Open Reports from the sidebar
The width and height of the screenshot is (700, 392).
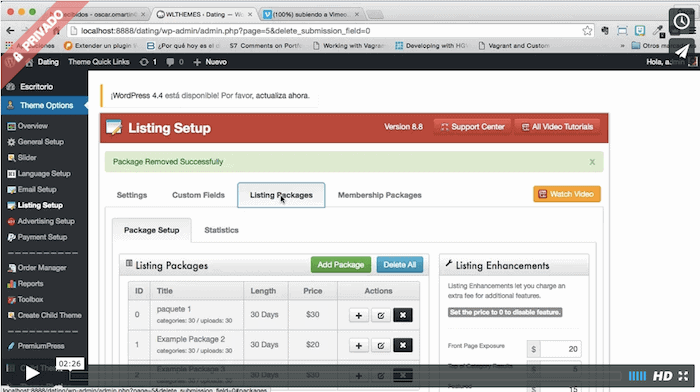[x=30, y=284]
